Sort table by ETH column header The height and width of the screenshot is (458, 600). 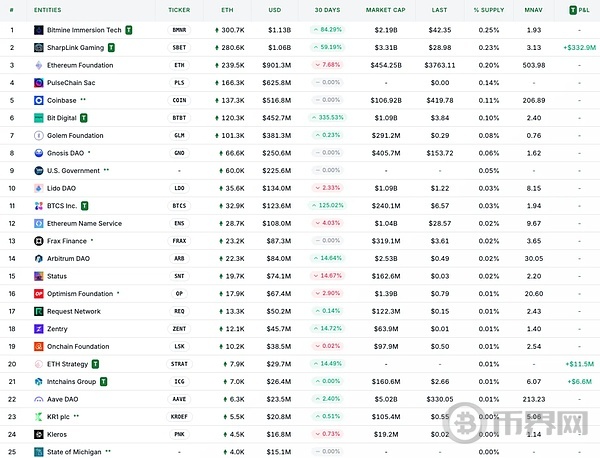[227, 10]
